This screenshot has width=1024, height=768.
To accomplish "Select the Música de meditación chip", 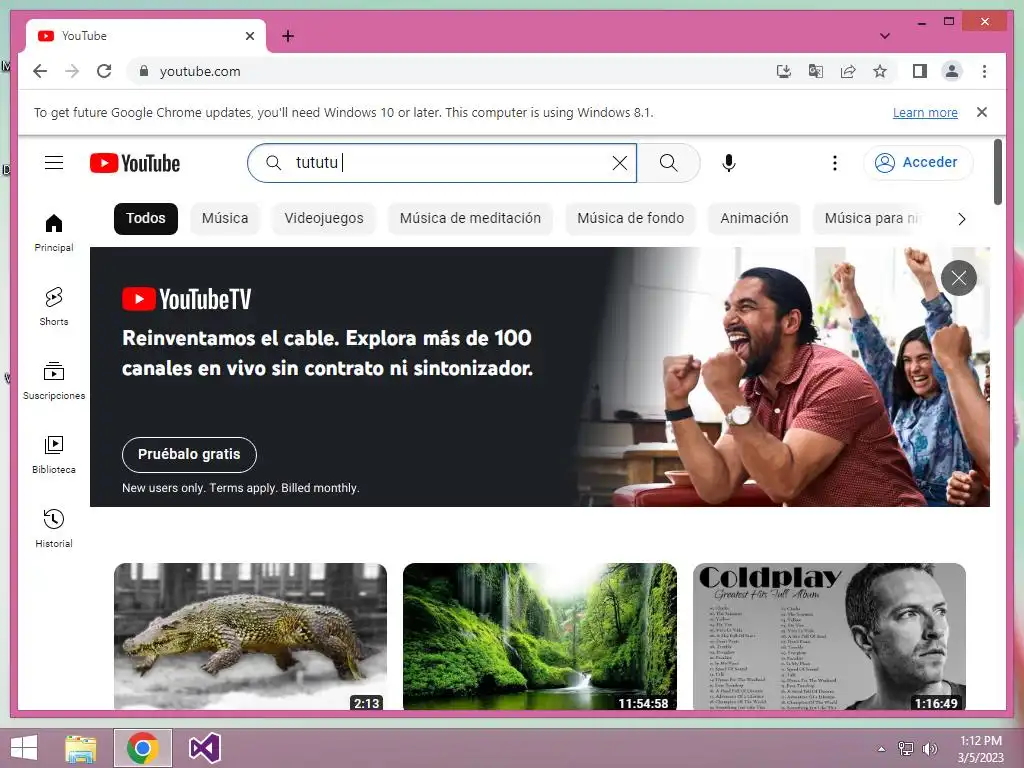I will tap(470, 218).
